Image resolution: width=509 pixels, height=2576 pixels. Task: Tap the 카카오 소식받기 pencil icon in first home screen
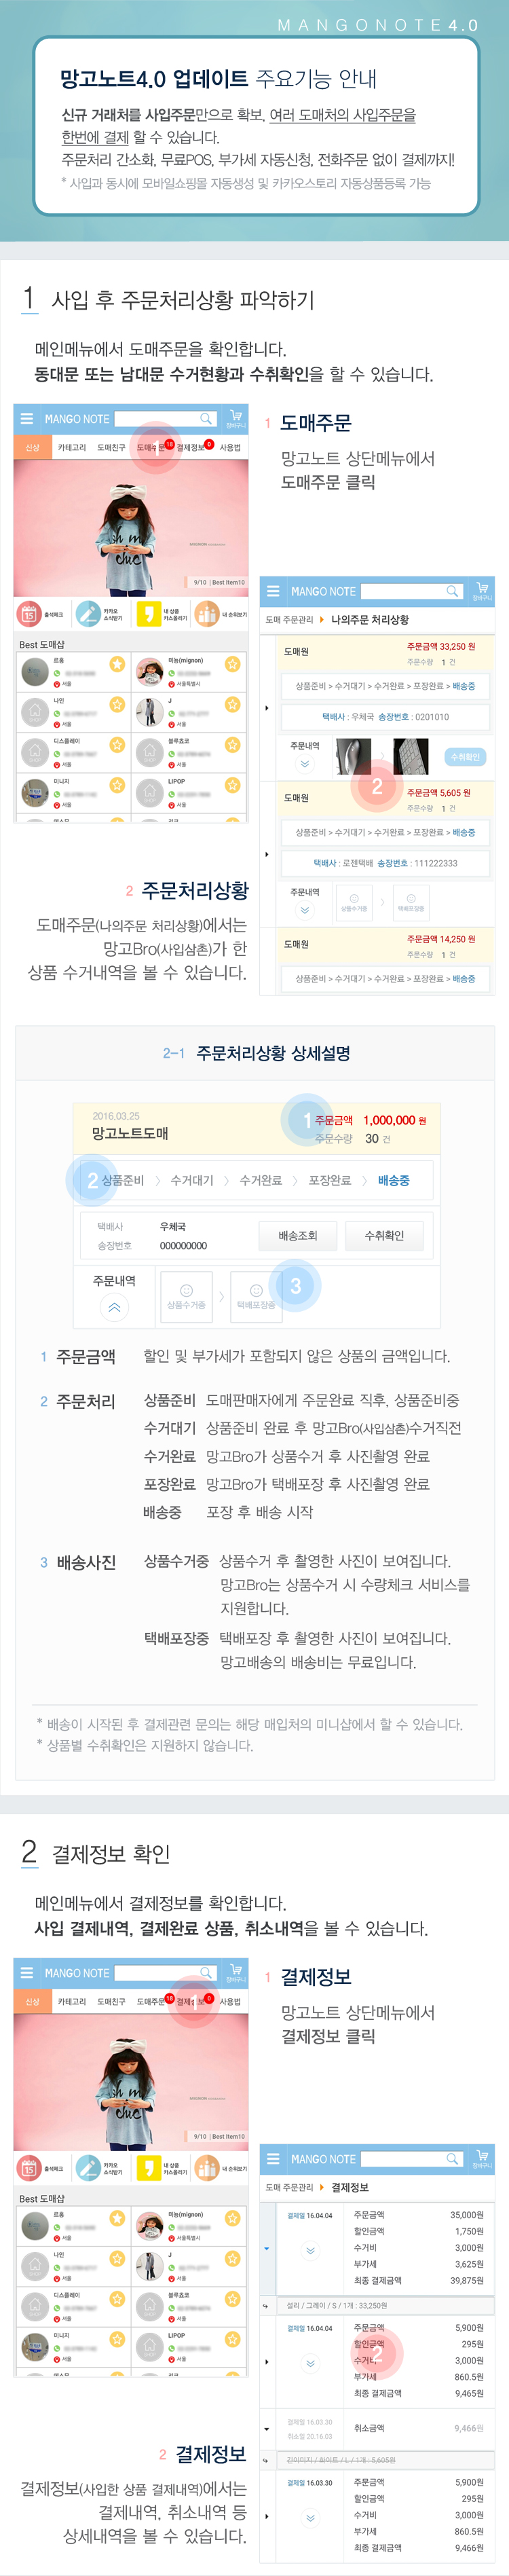click(88, 614)
